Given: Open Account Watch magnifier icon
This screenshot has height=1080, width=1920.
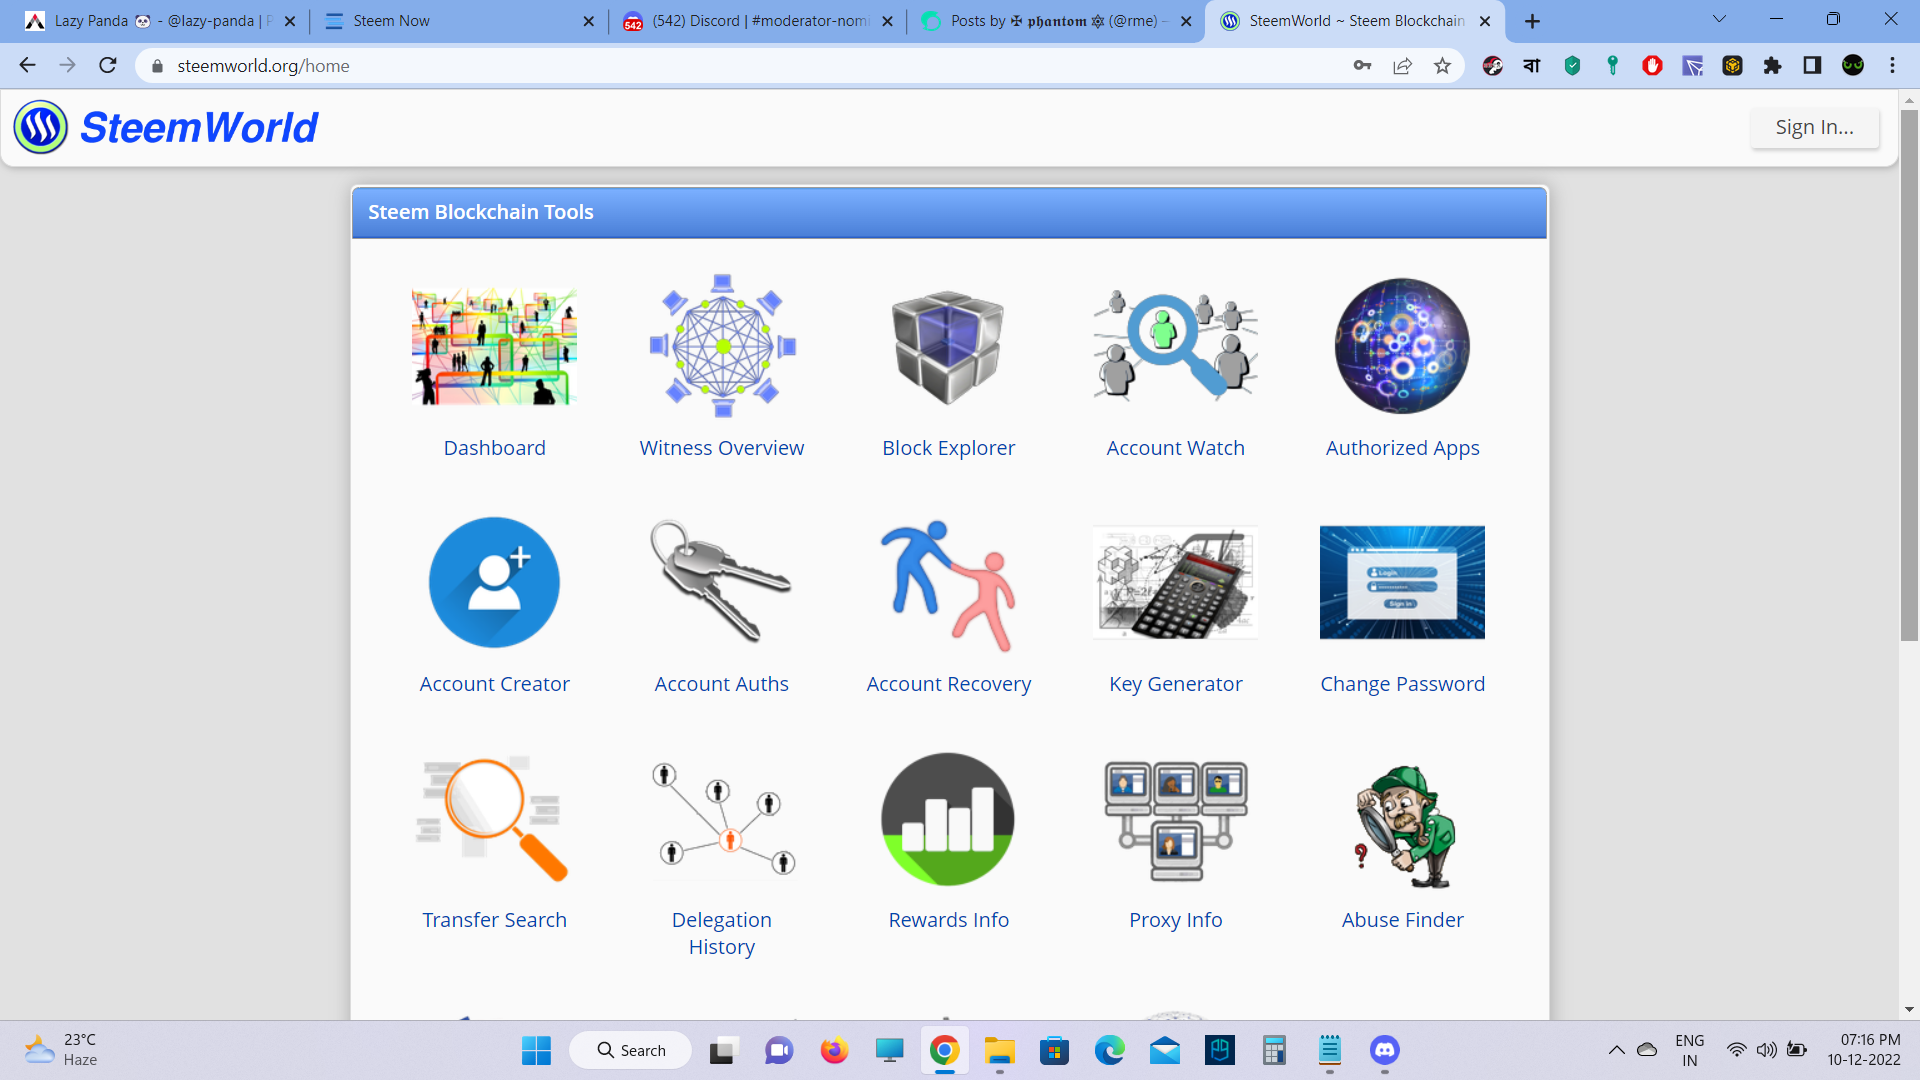Looking at the screenshot, I should (1175, 346).
